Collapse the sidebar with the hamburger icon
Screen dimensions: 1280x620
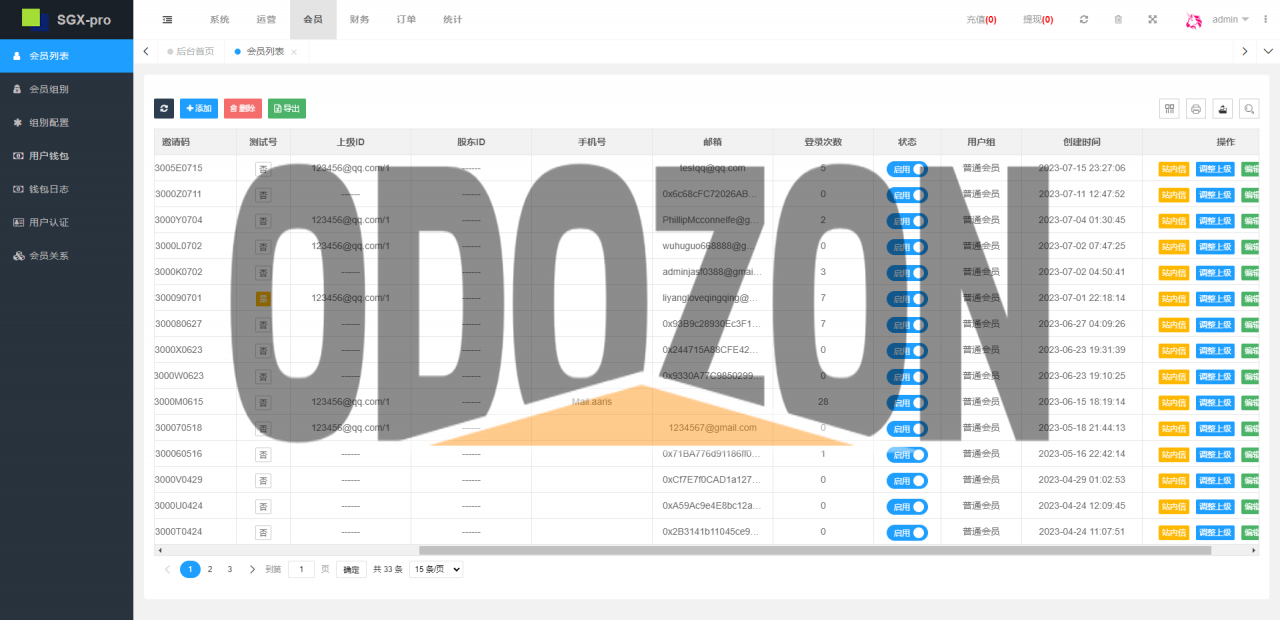[x=167, y=19]
